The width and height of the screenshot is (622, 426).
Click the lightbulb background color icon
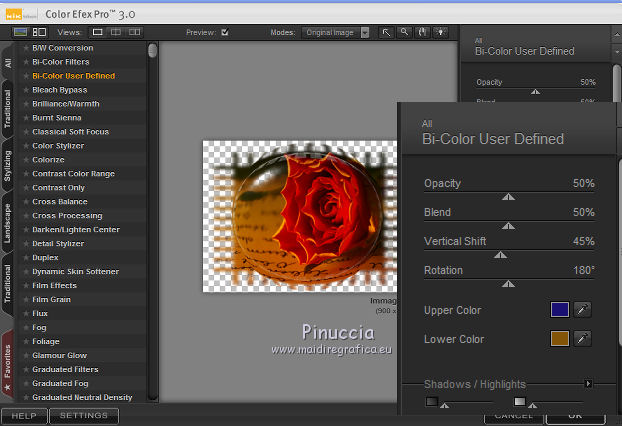[441, 32]
